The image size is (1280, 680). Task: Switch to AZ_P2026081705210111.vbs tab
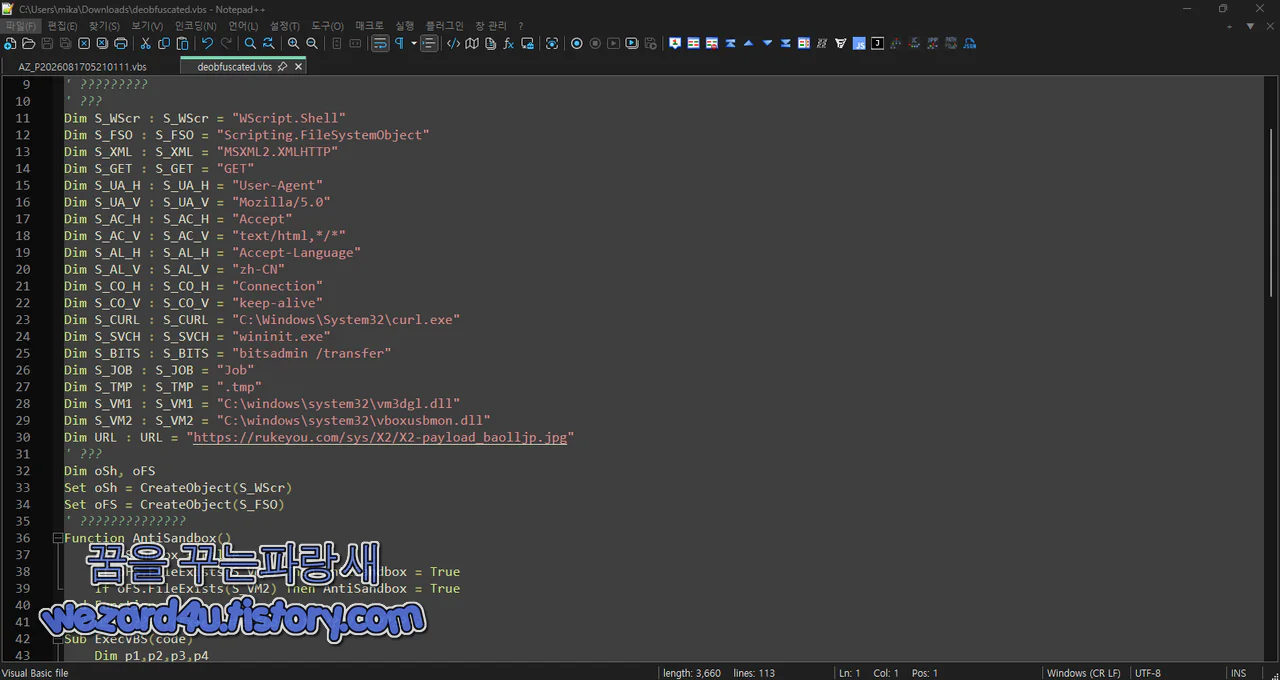[82, 66]
